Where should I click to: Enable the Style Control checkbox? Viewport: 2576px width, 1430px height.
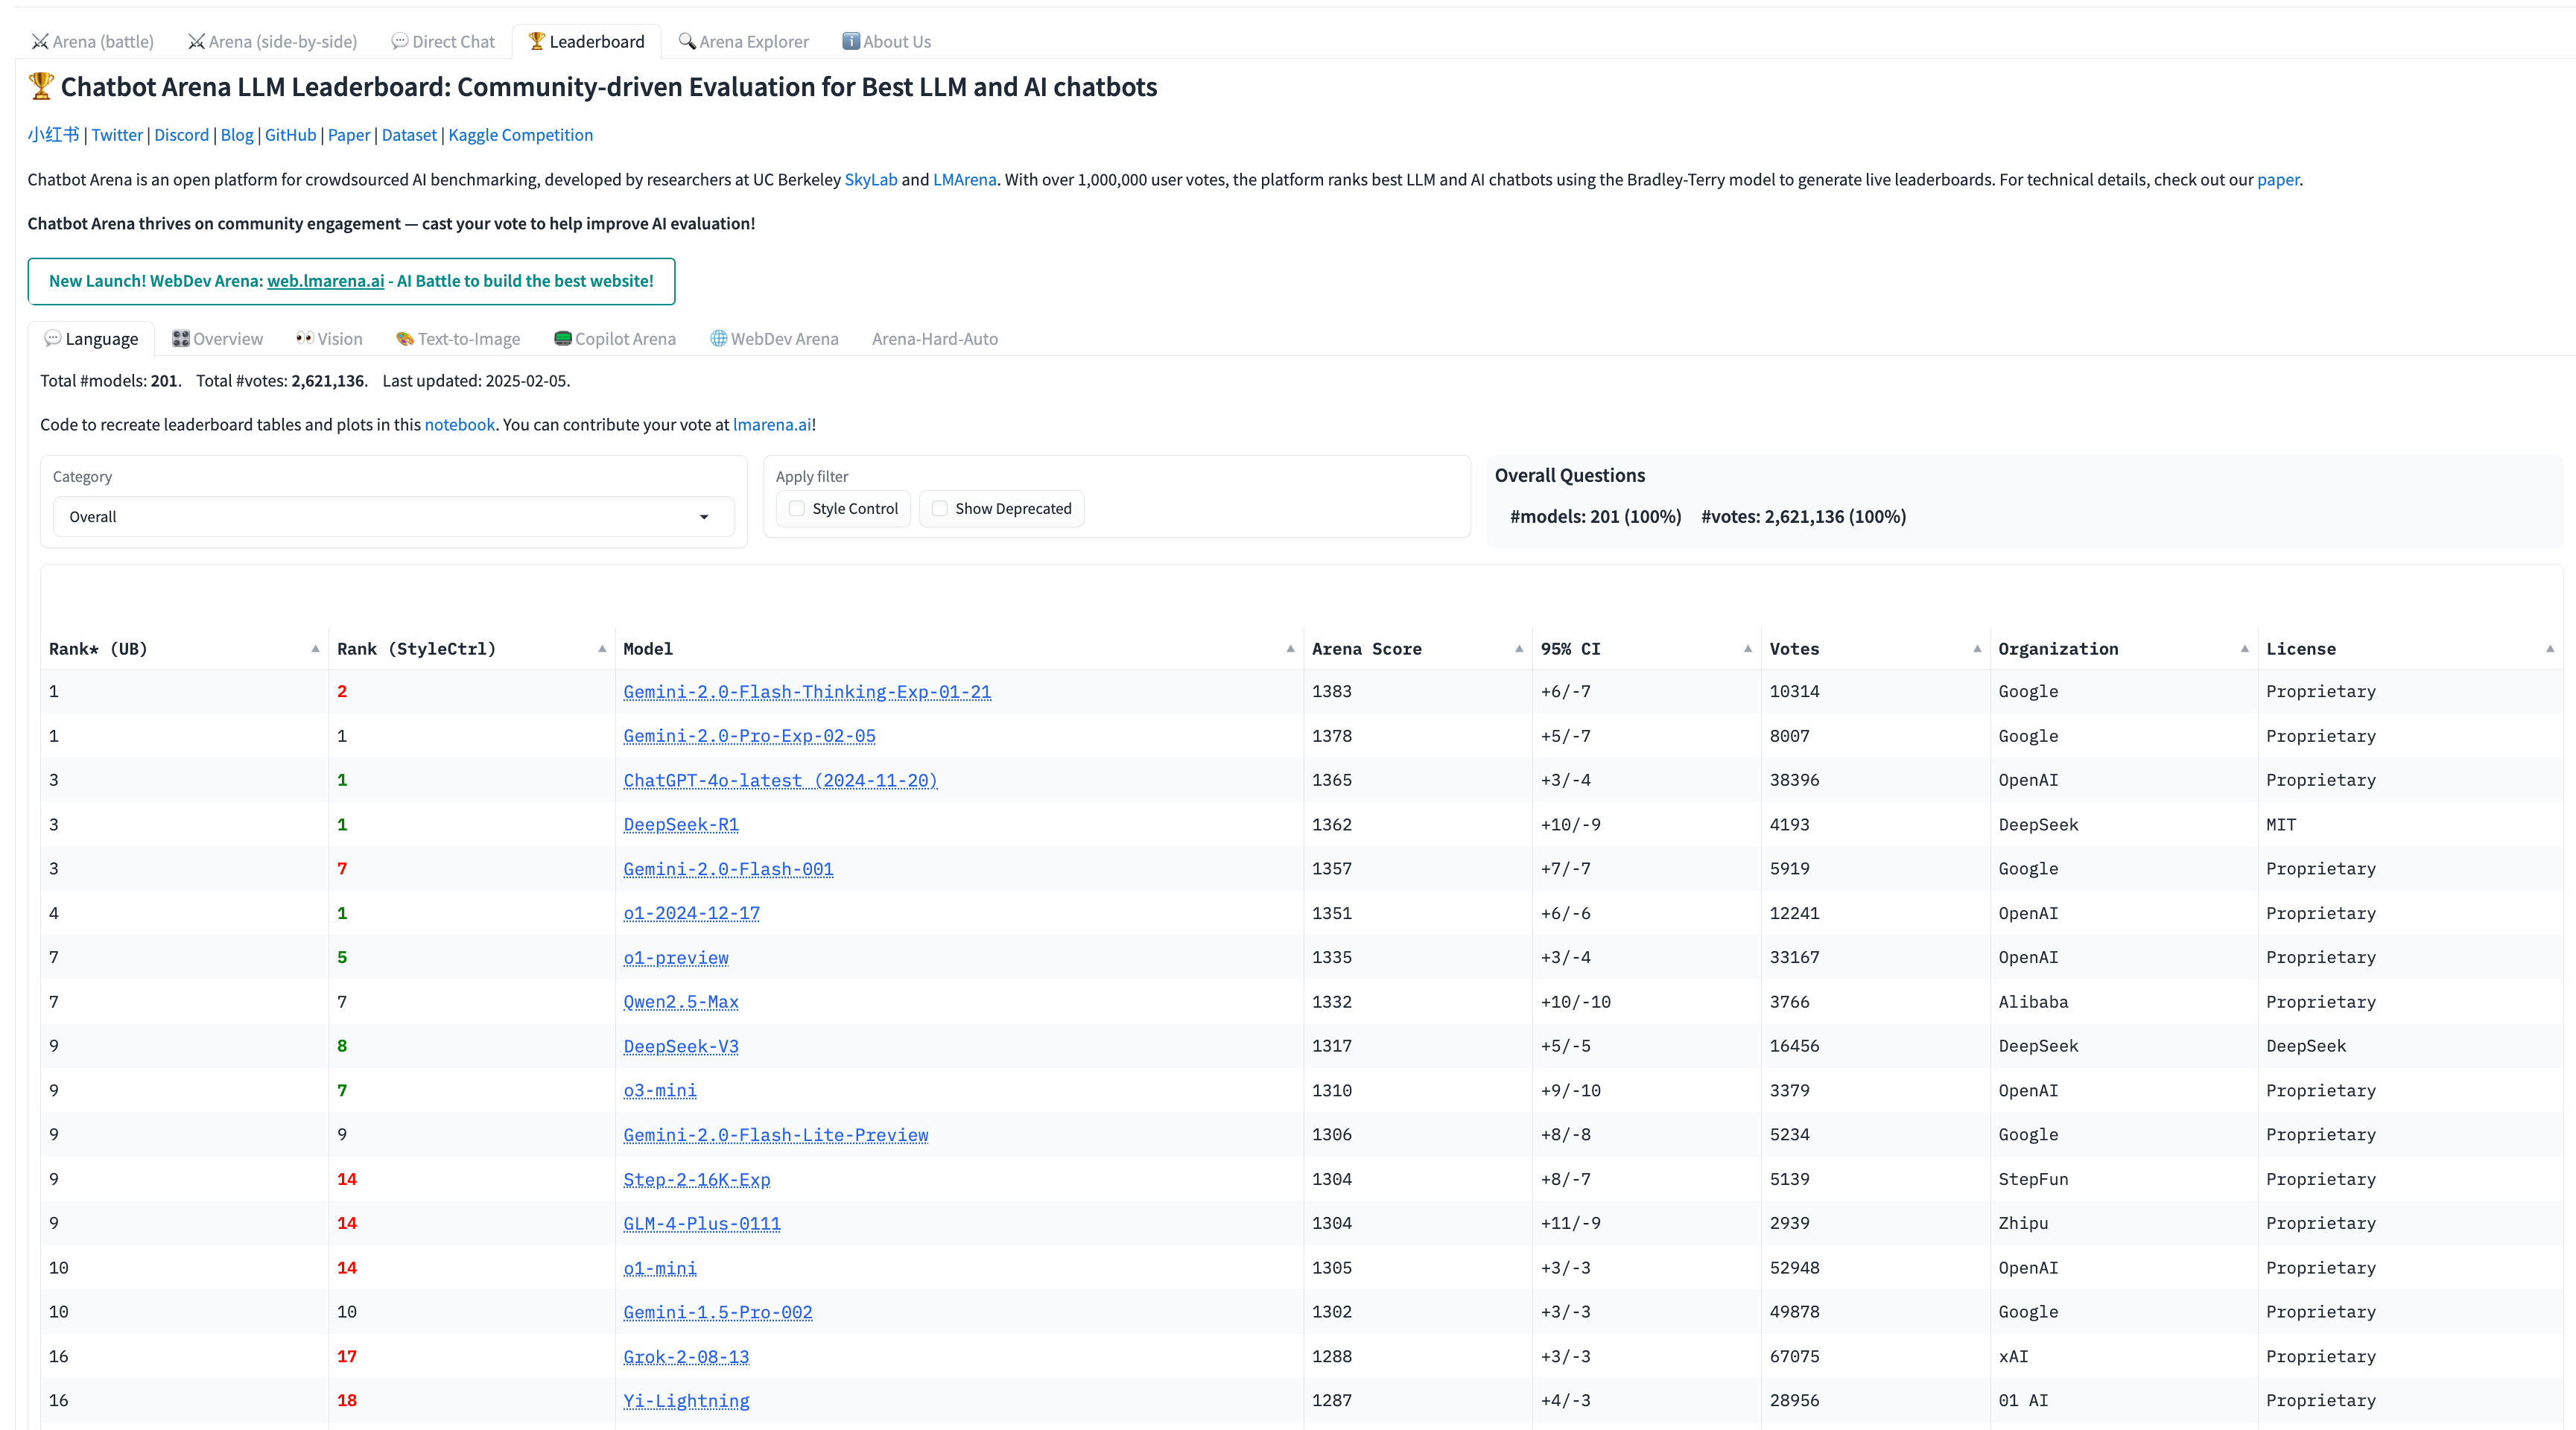(x=797, y=508)
